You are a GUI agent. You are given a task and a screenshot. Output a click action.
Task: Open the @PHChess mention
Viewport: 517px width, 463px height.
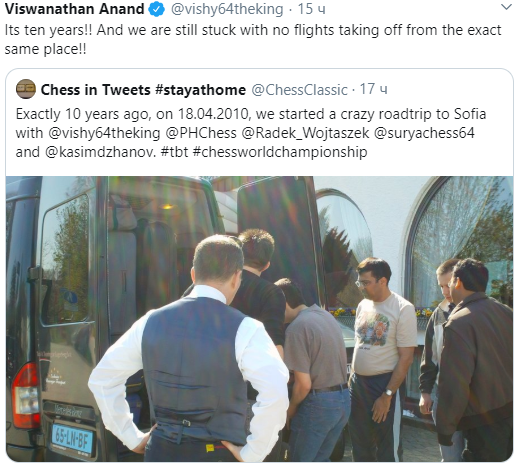pyautogui.click(x=201, y=133)
